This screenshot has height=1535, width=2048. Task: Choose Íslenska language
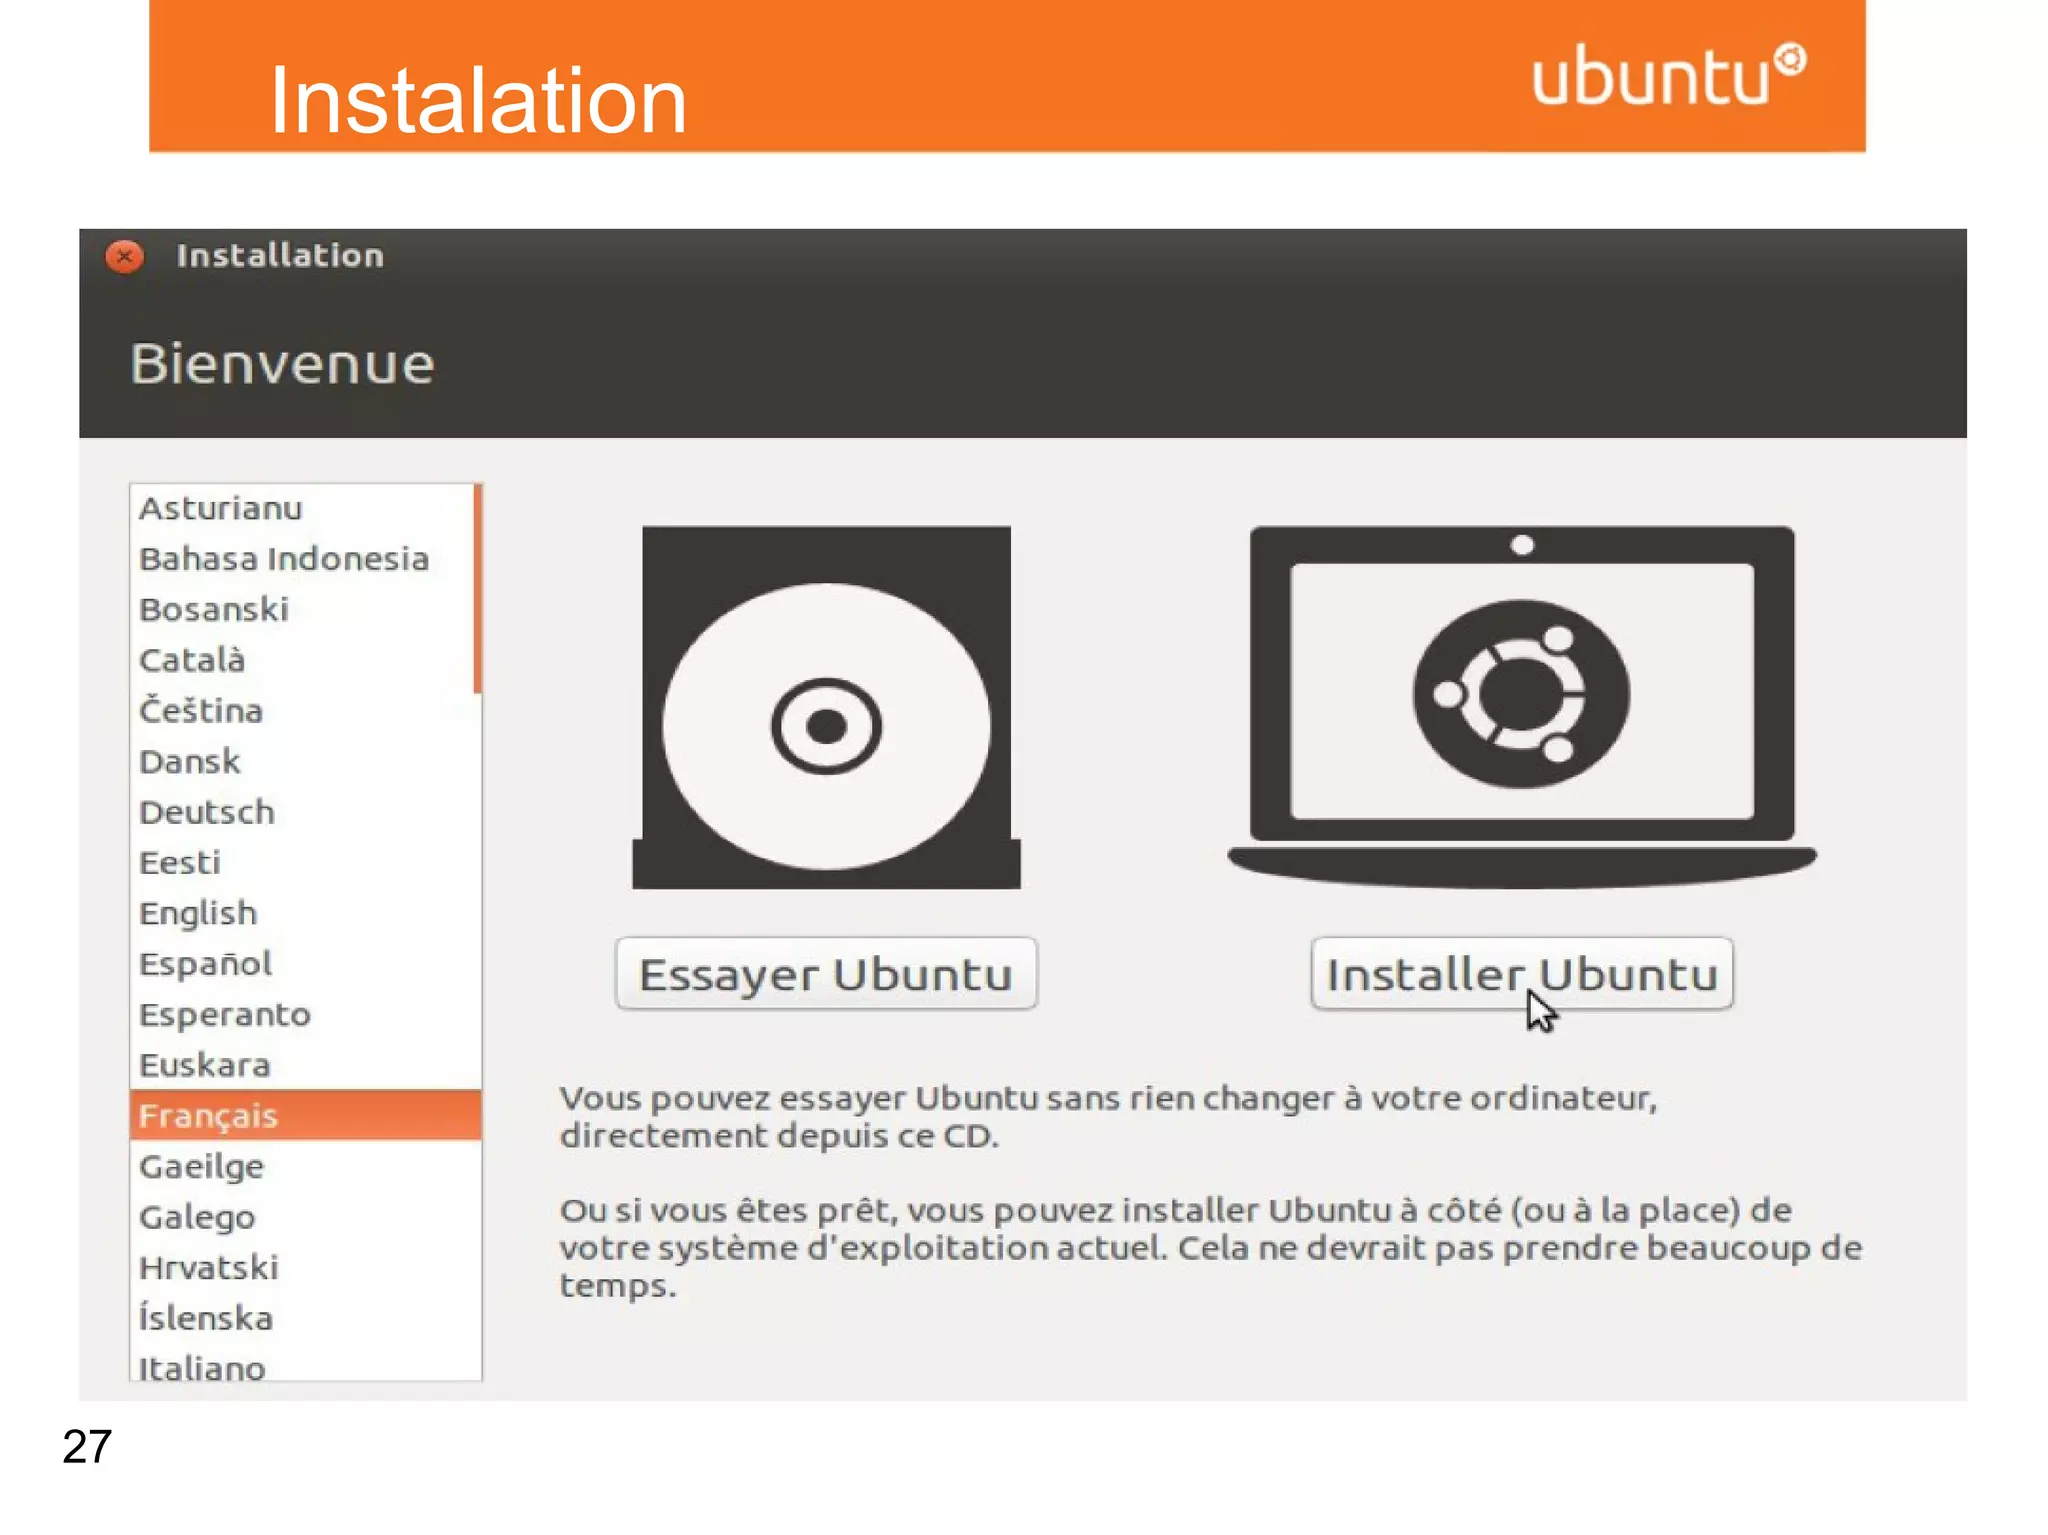point(206,1318)
